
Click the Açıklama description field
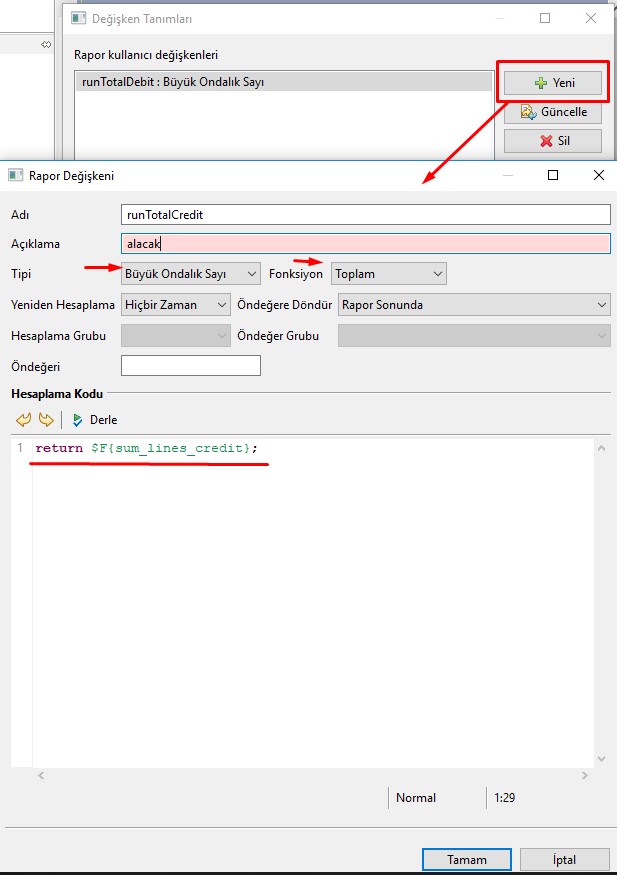point(365,243)
